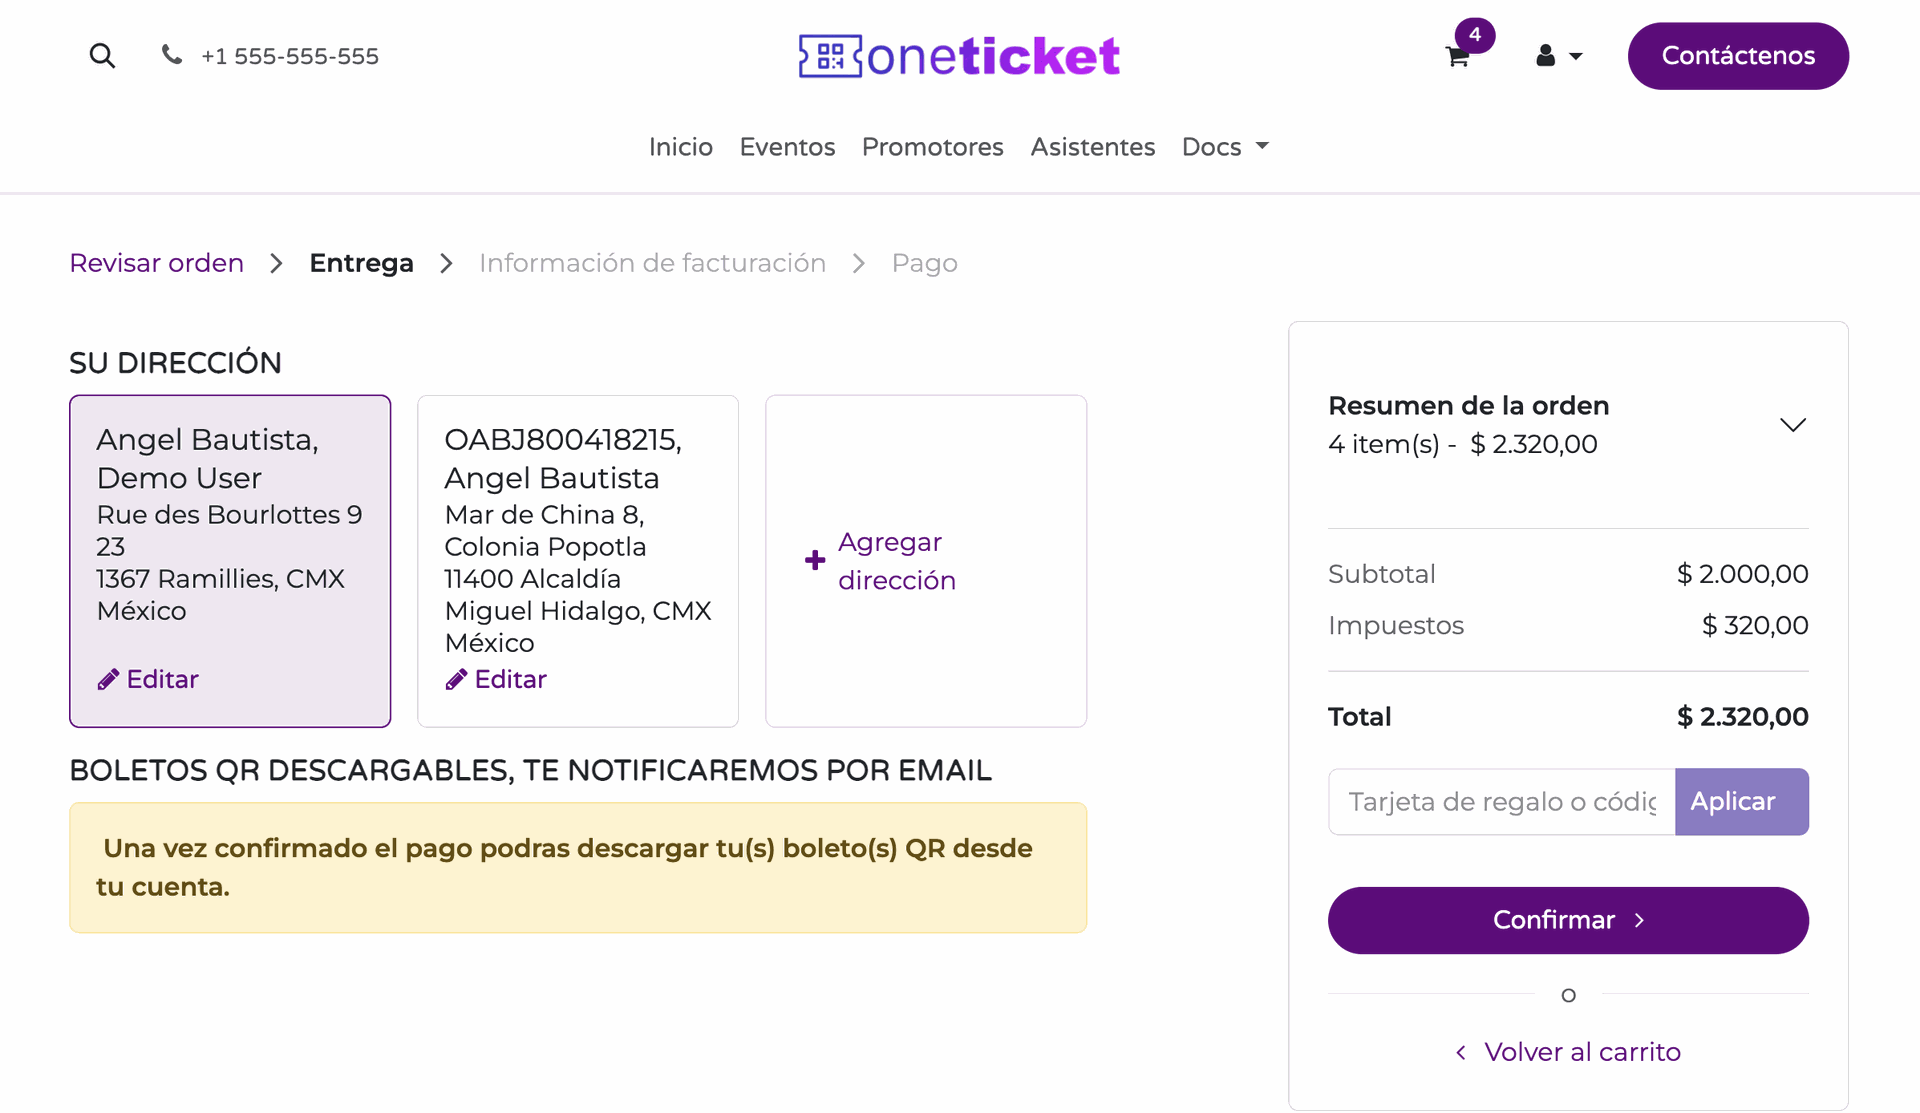Click the Aplicar button
1920x1113 pixels.
(x=1742, y=802)
